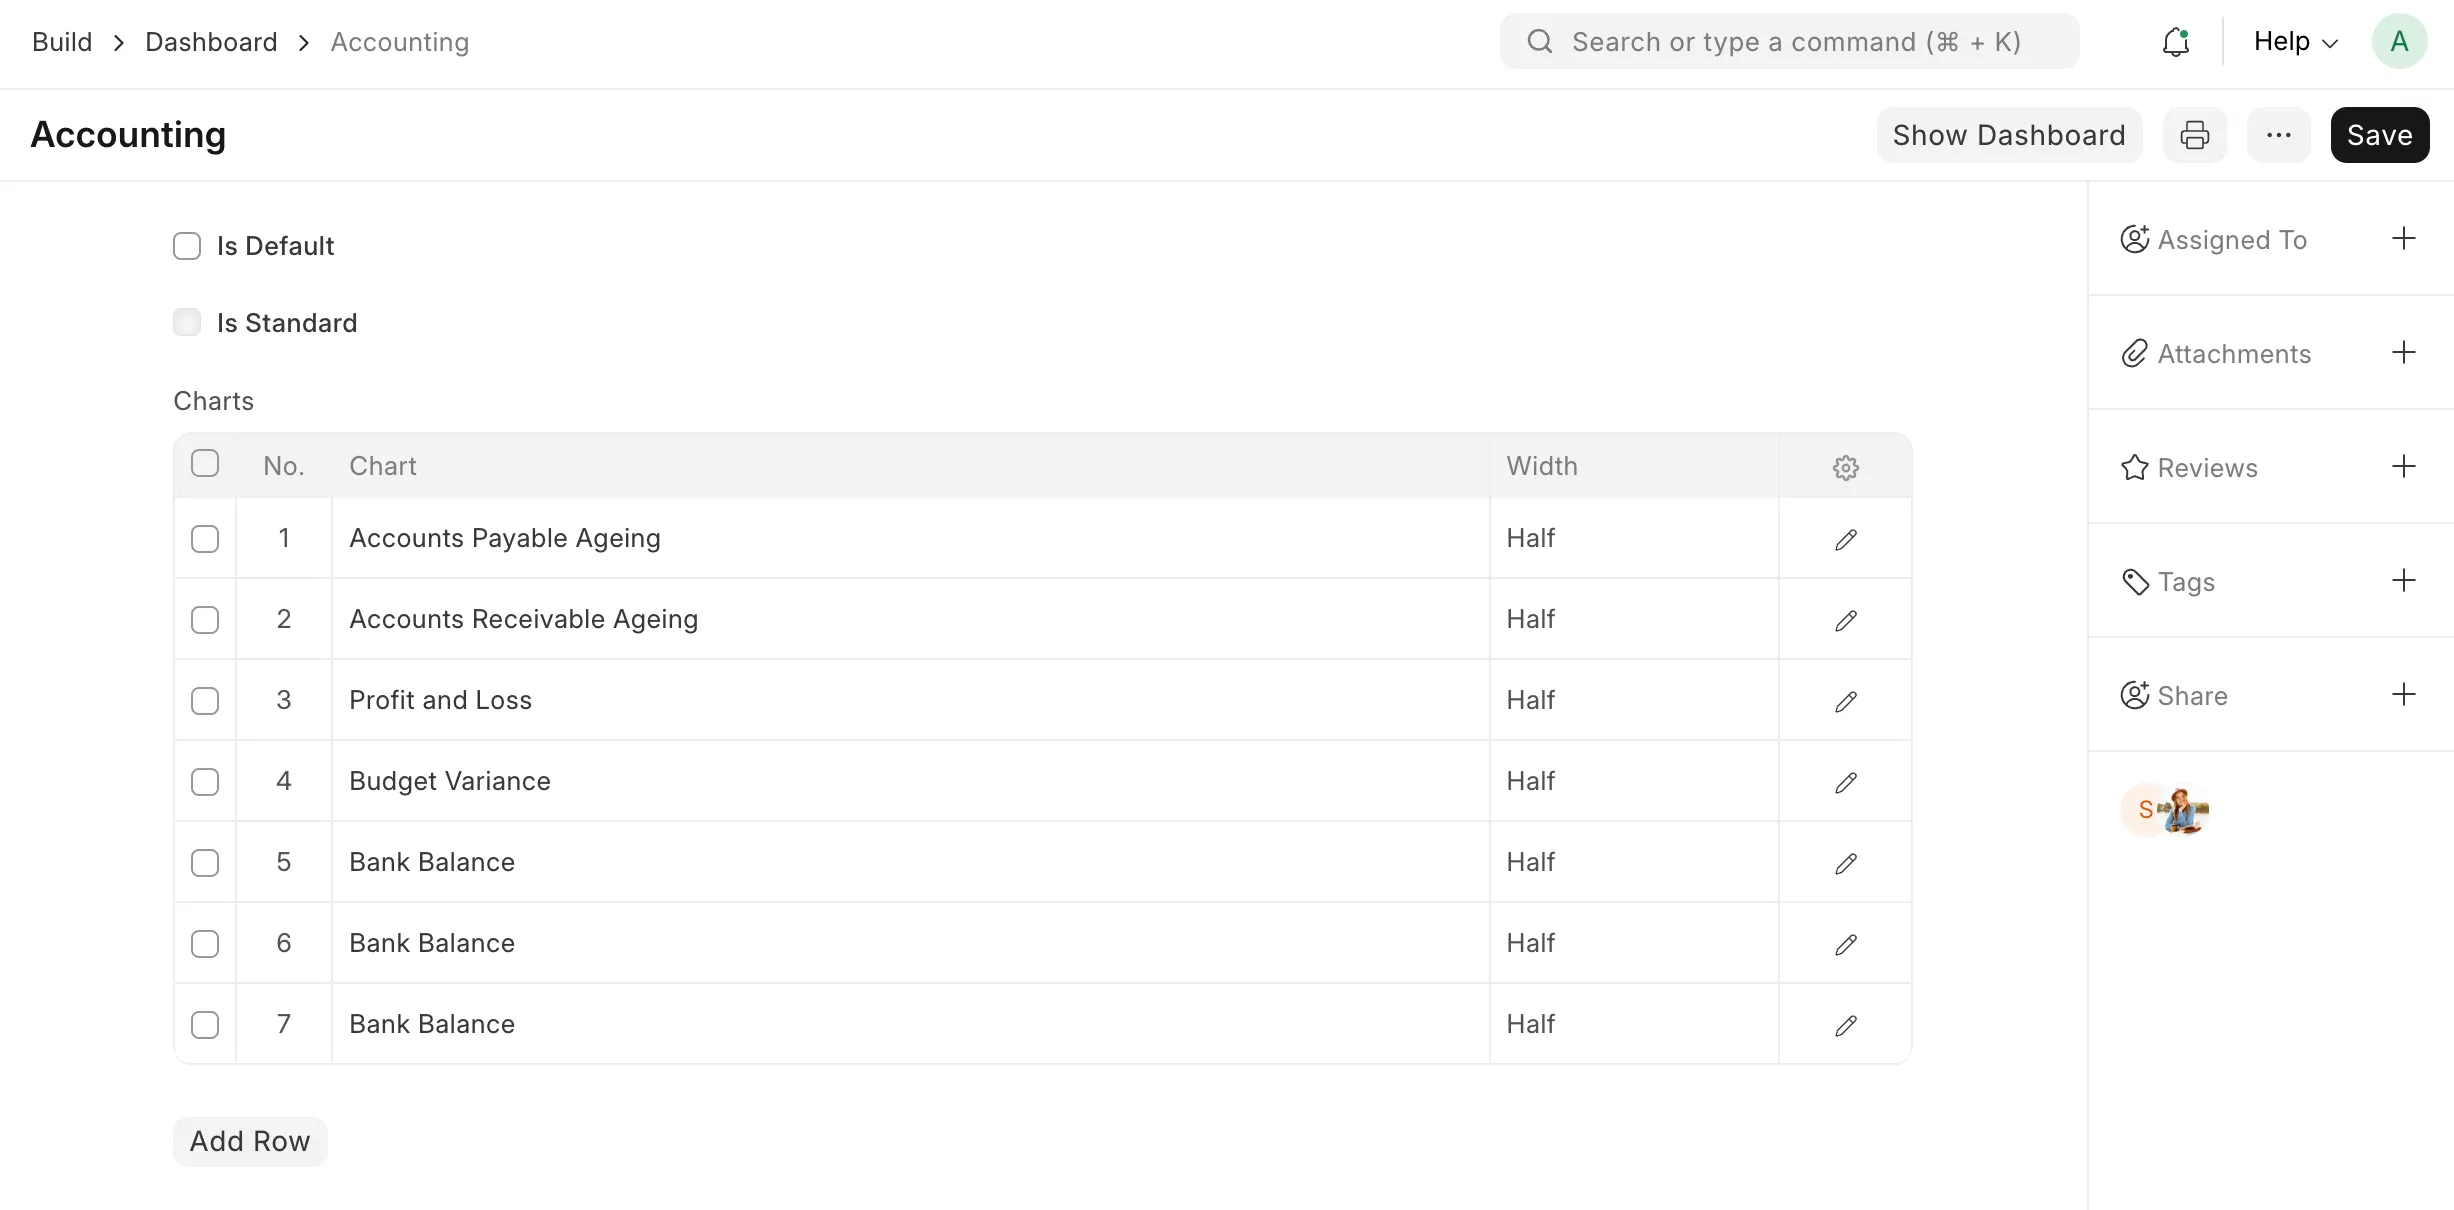The width and height of the screenshot is (2454, 1210).
Task: Add an attachment with the plus icon
Action: (2403, 353)
